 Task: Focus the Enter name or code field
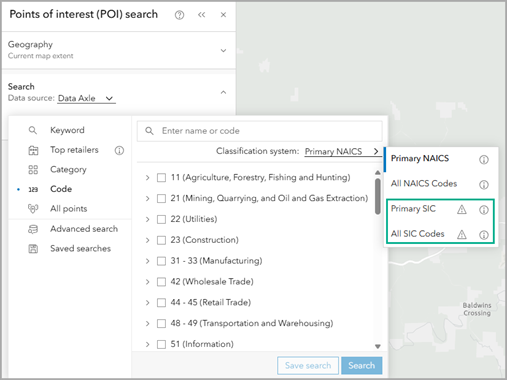click(x=260, y=131)
